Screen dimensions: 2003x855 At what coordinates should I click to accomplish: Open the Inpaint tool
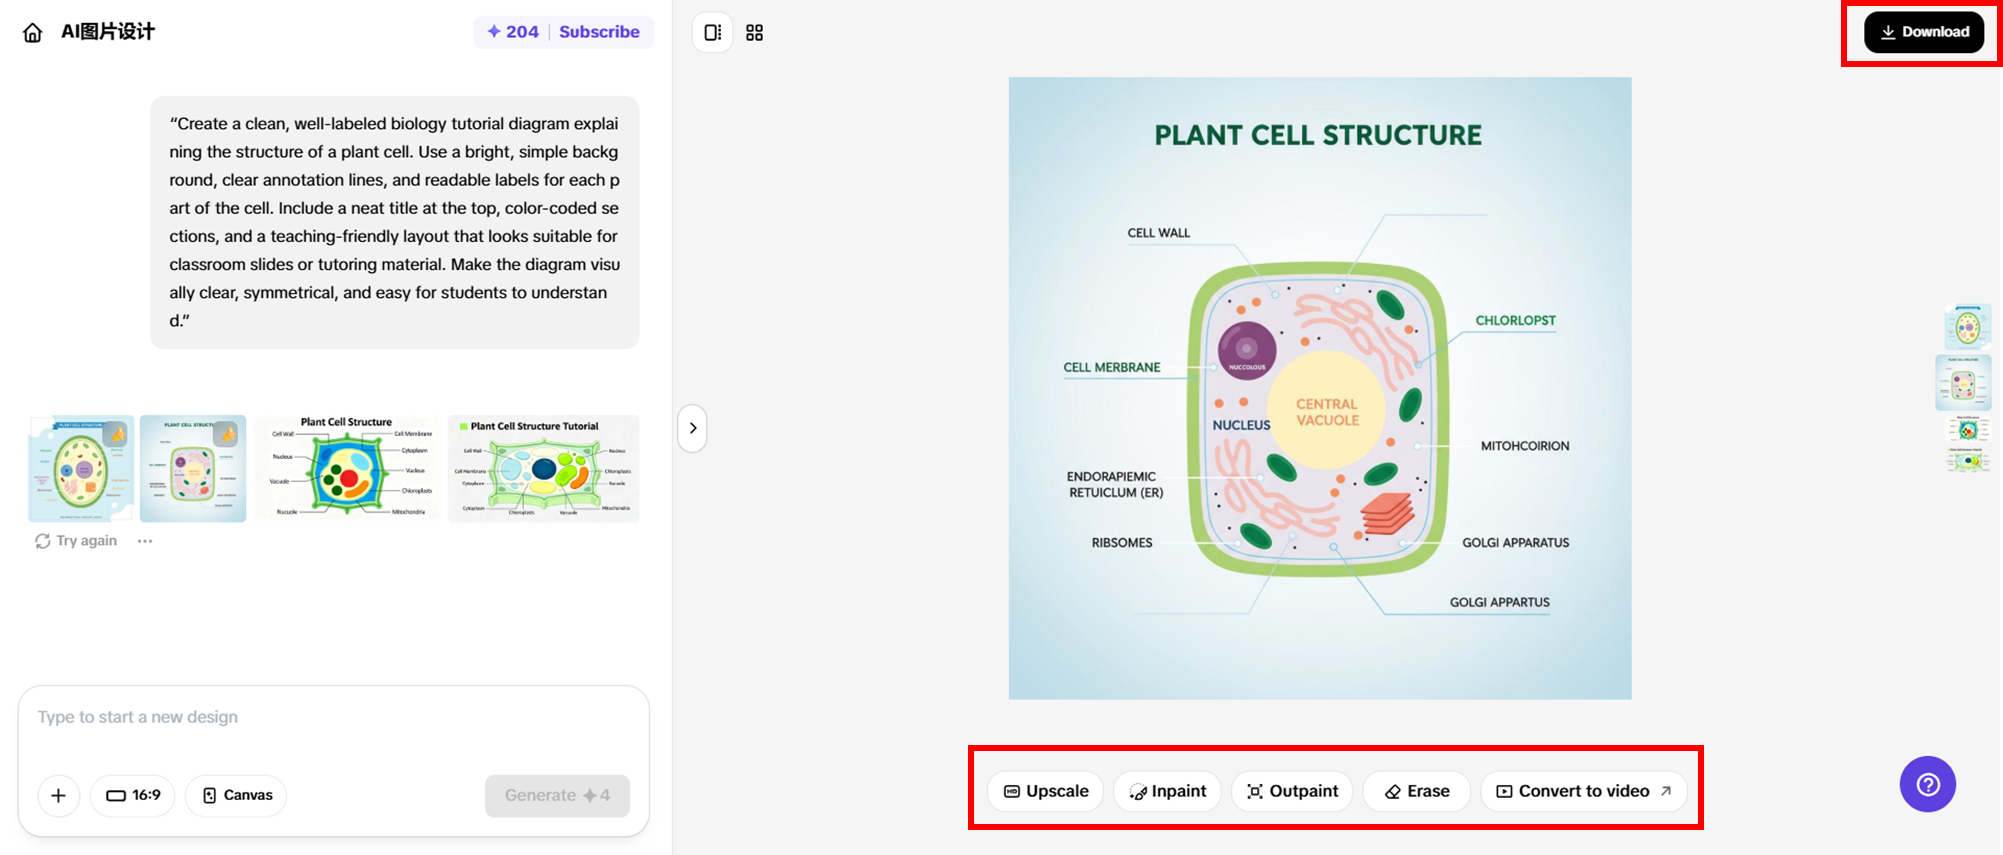pos(1168,791)
